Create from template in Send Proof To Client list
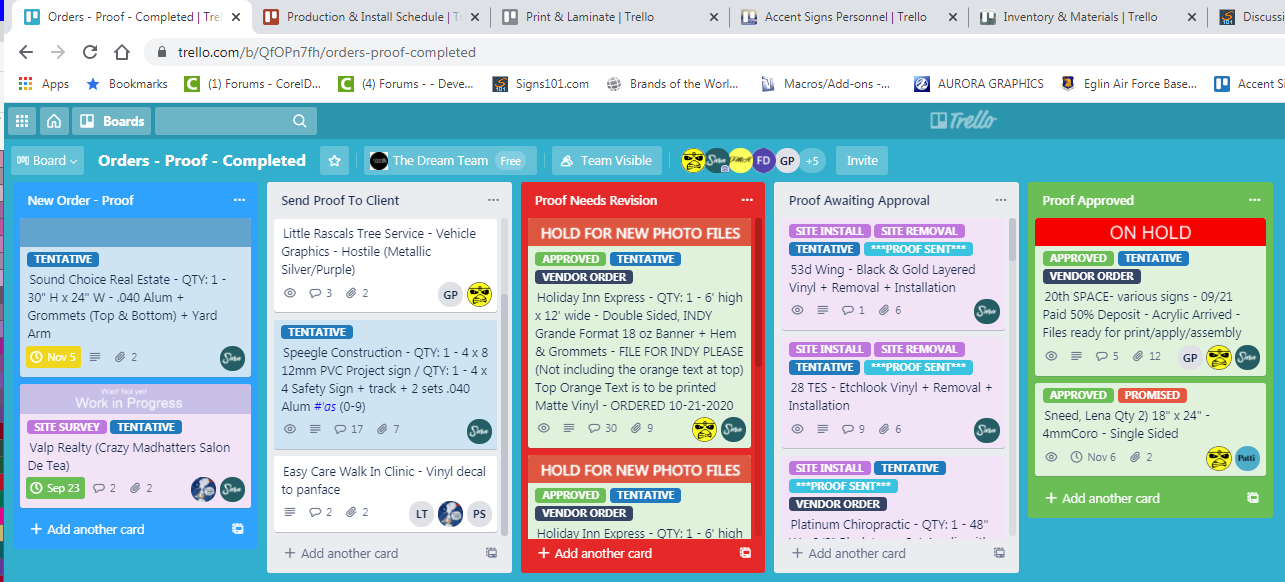This screenshot has height=582, width=1285. coord(492,553)
